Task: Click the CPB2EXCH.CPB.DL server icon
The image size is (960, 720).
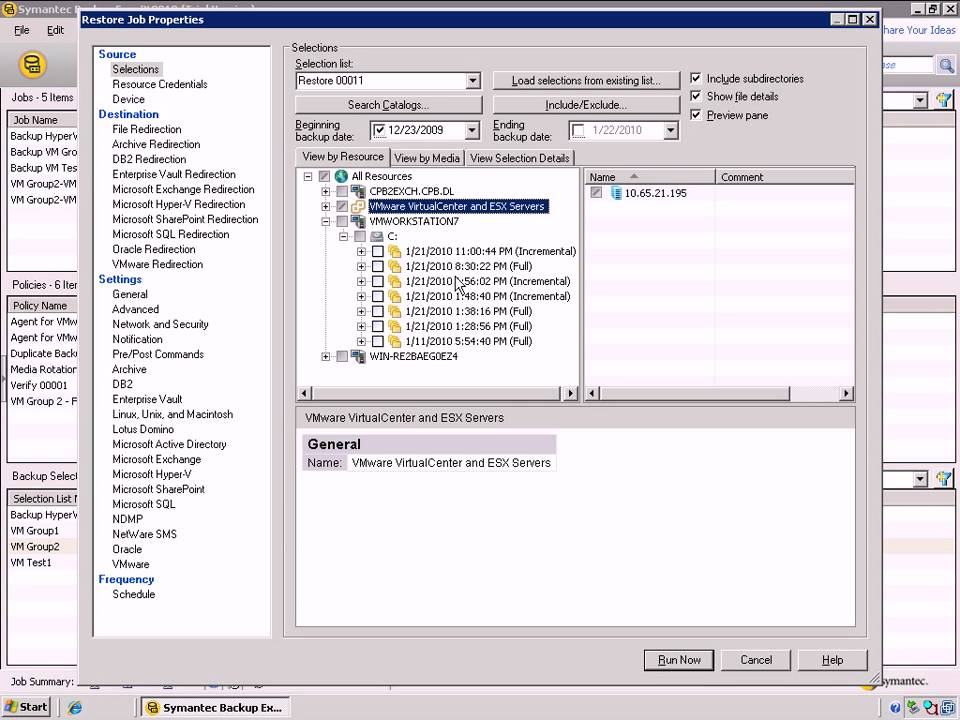Action: point(359,192)
